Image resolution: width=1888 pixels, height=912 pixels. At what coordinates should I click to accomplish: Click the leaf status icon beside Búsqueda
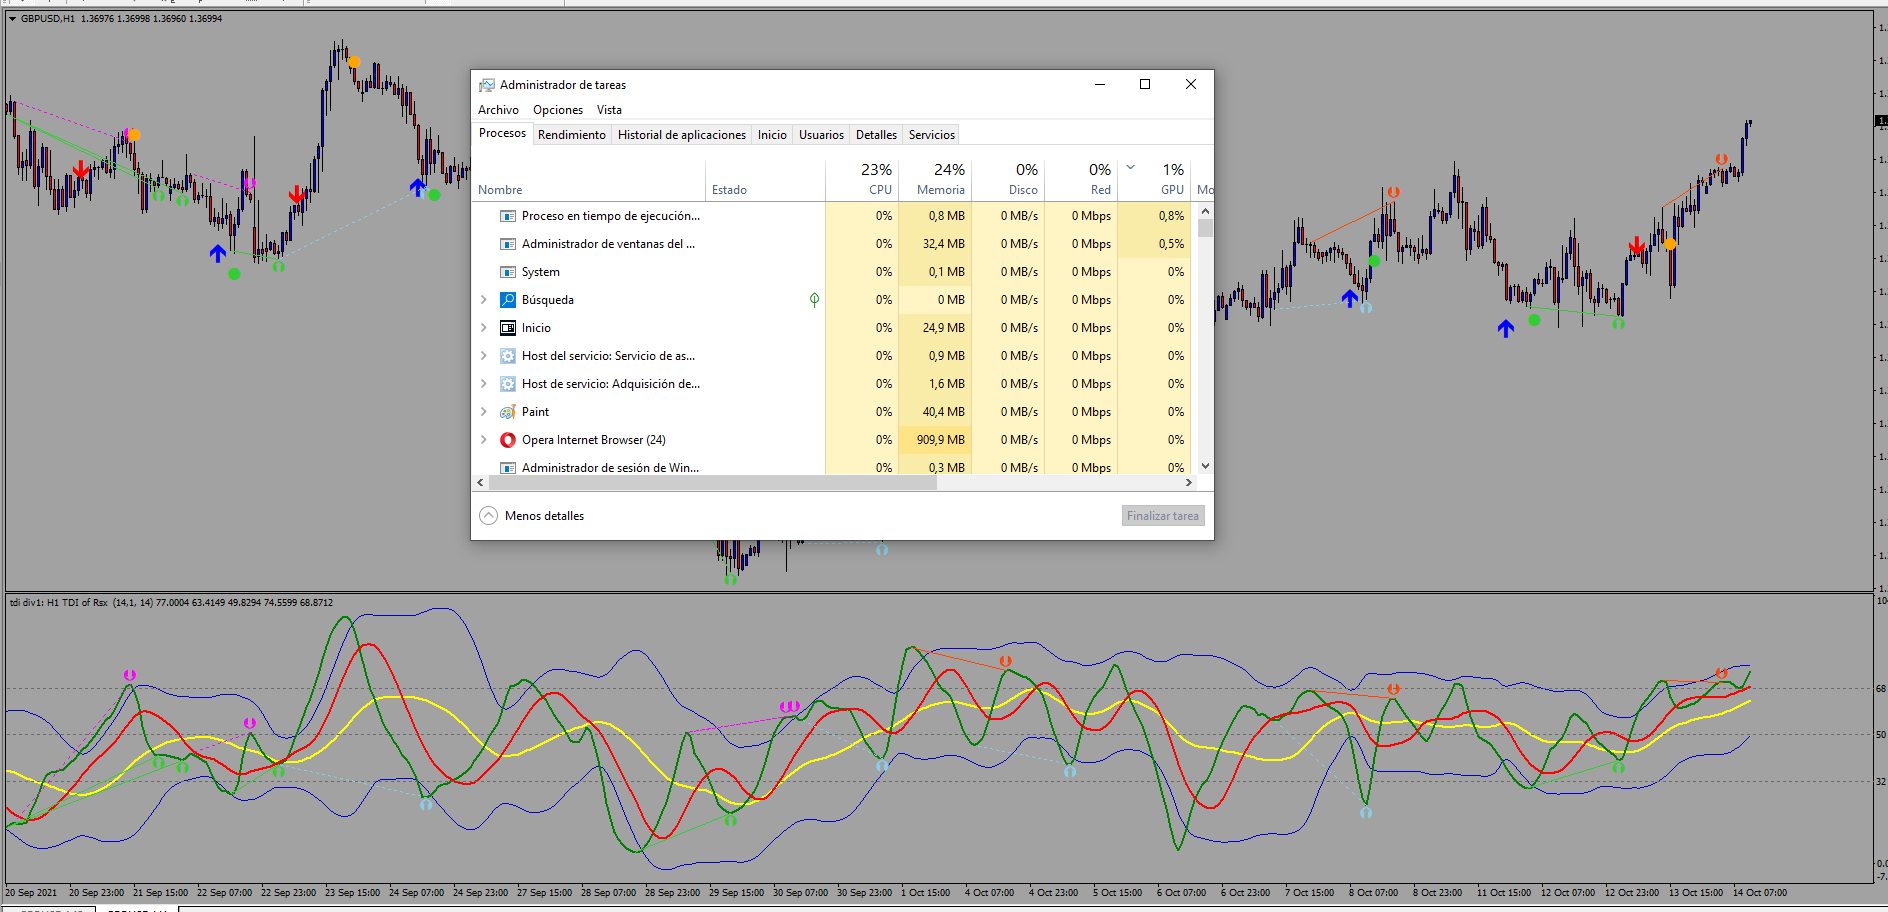click(x=814, y=299)
